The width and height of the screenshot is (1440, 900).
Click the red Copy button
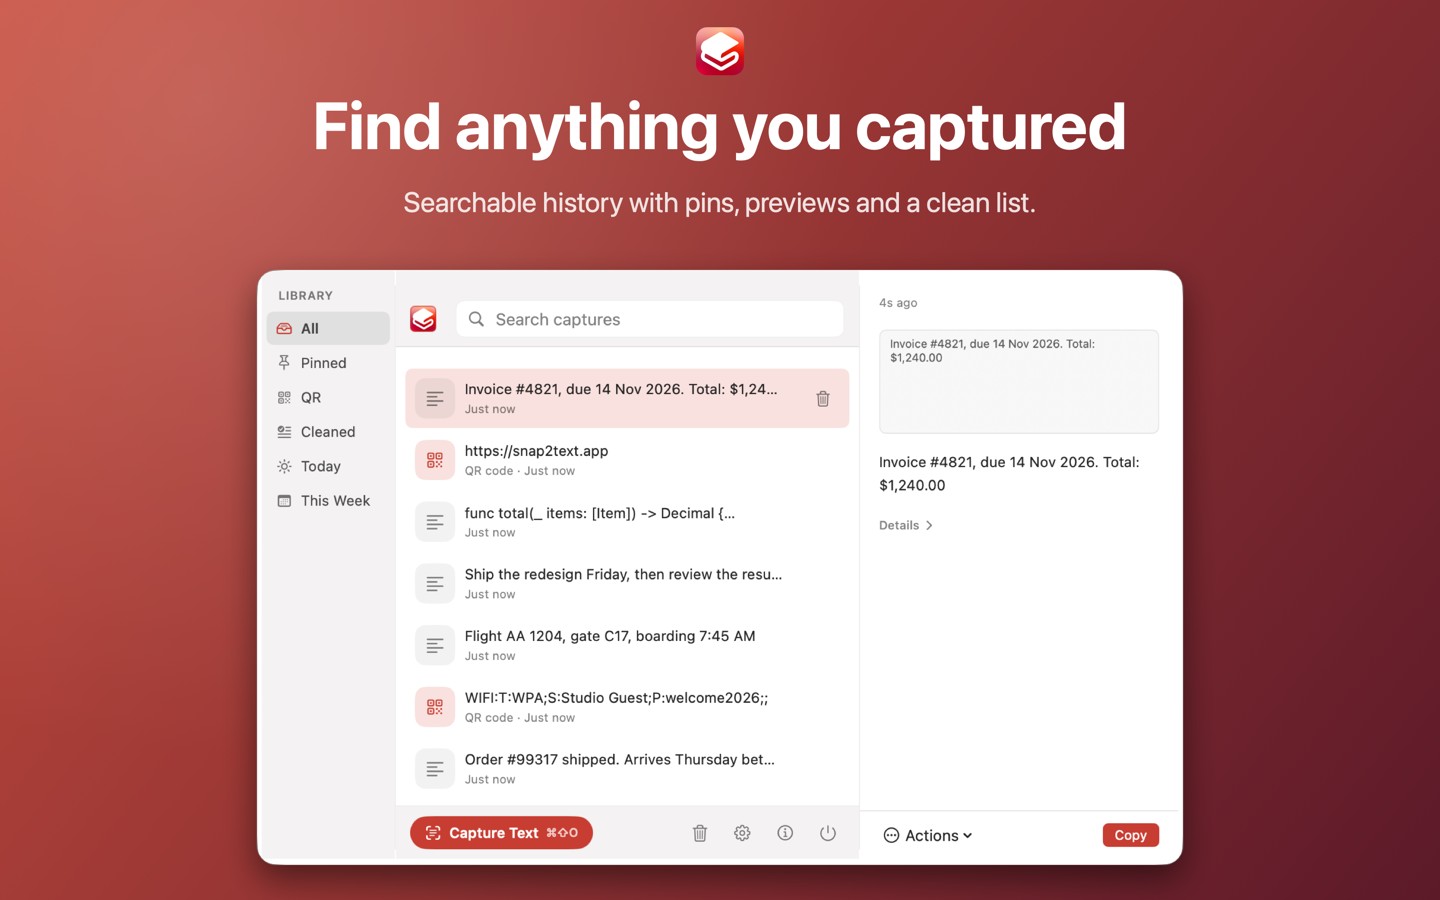point(1130,835)
